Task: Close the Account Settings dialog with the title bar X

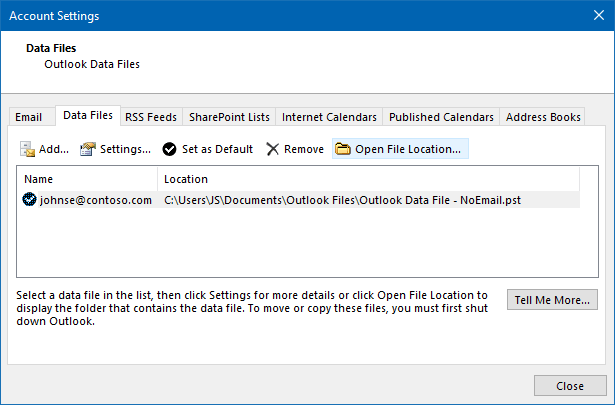Action: (x=599, y=15)
